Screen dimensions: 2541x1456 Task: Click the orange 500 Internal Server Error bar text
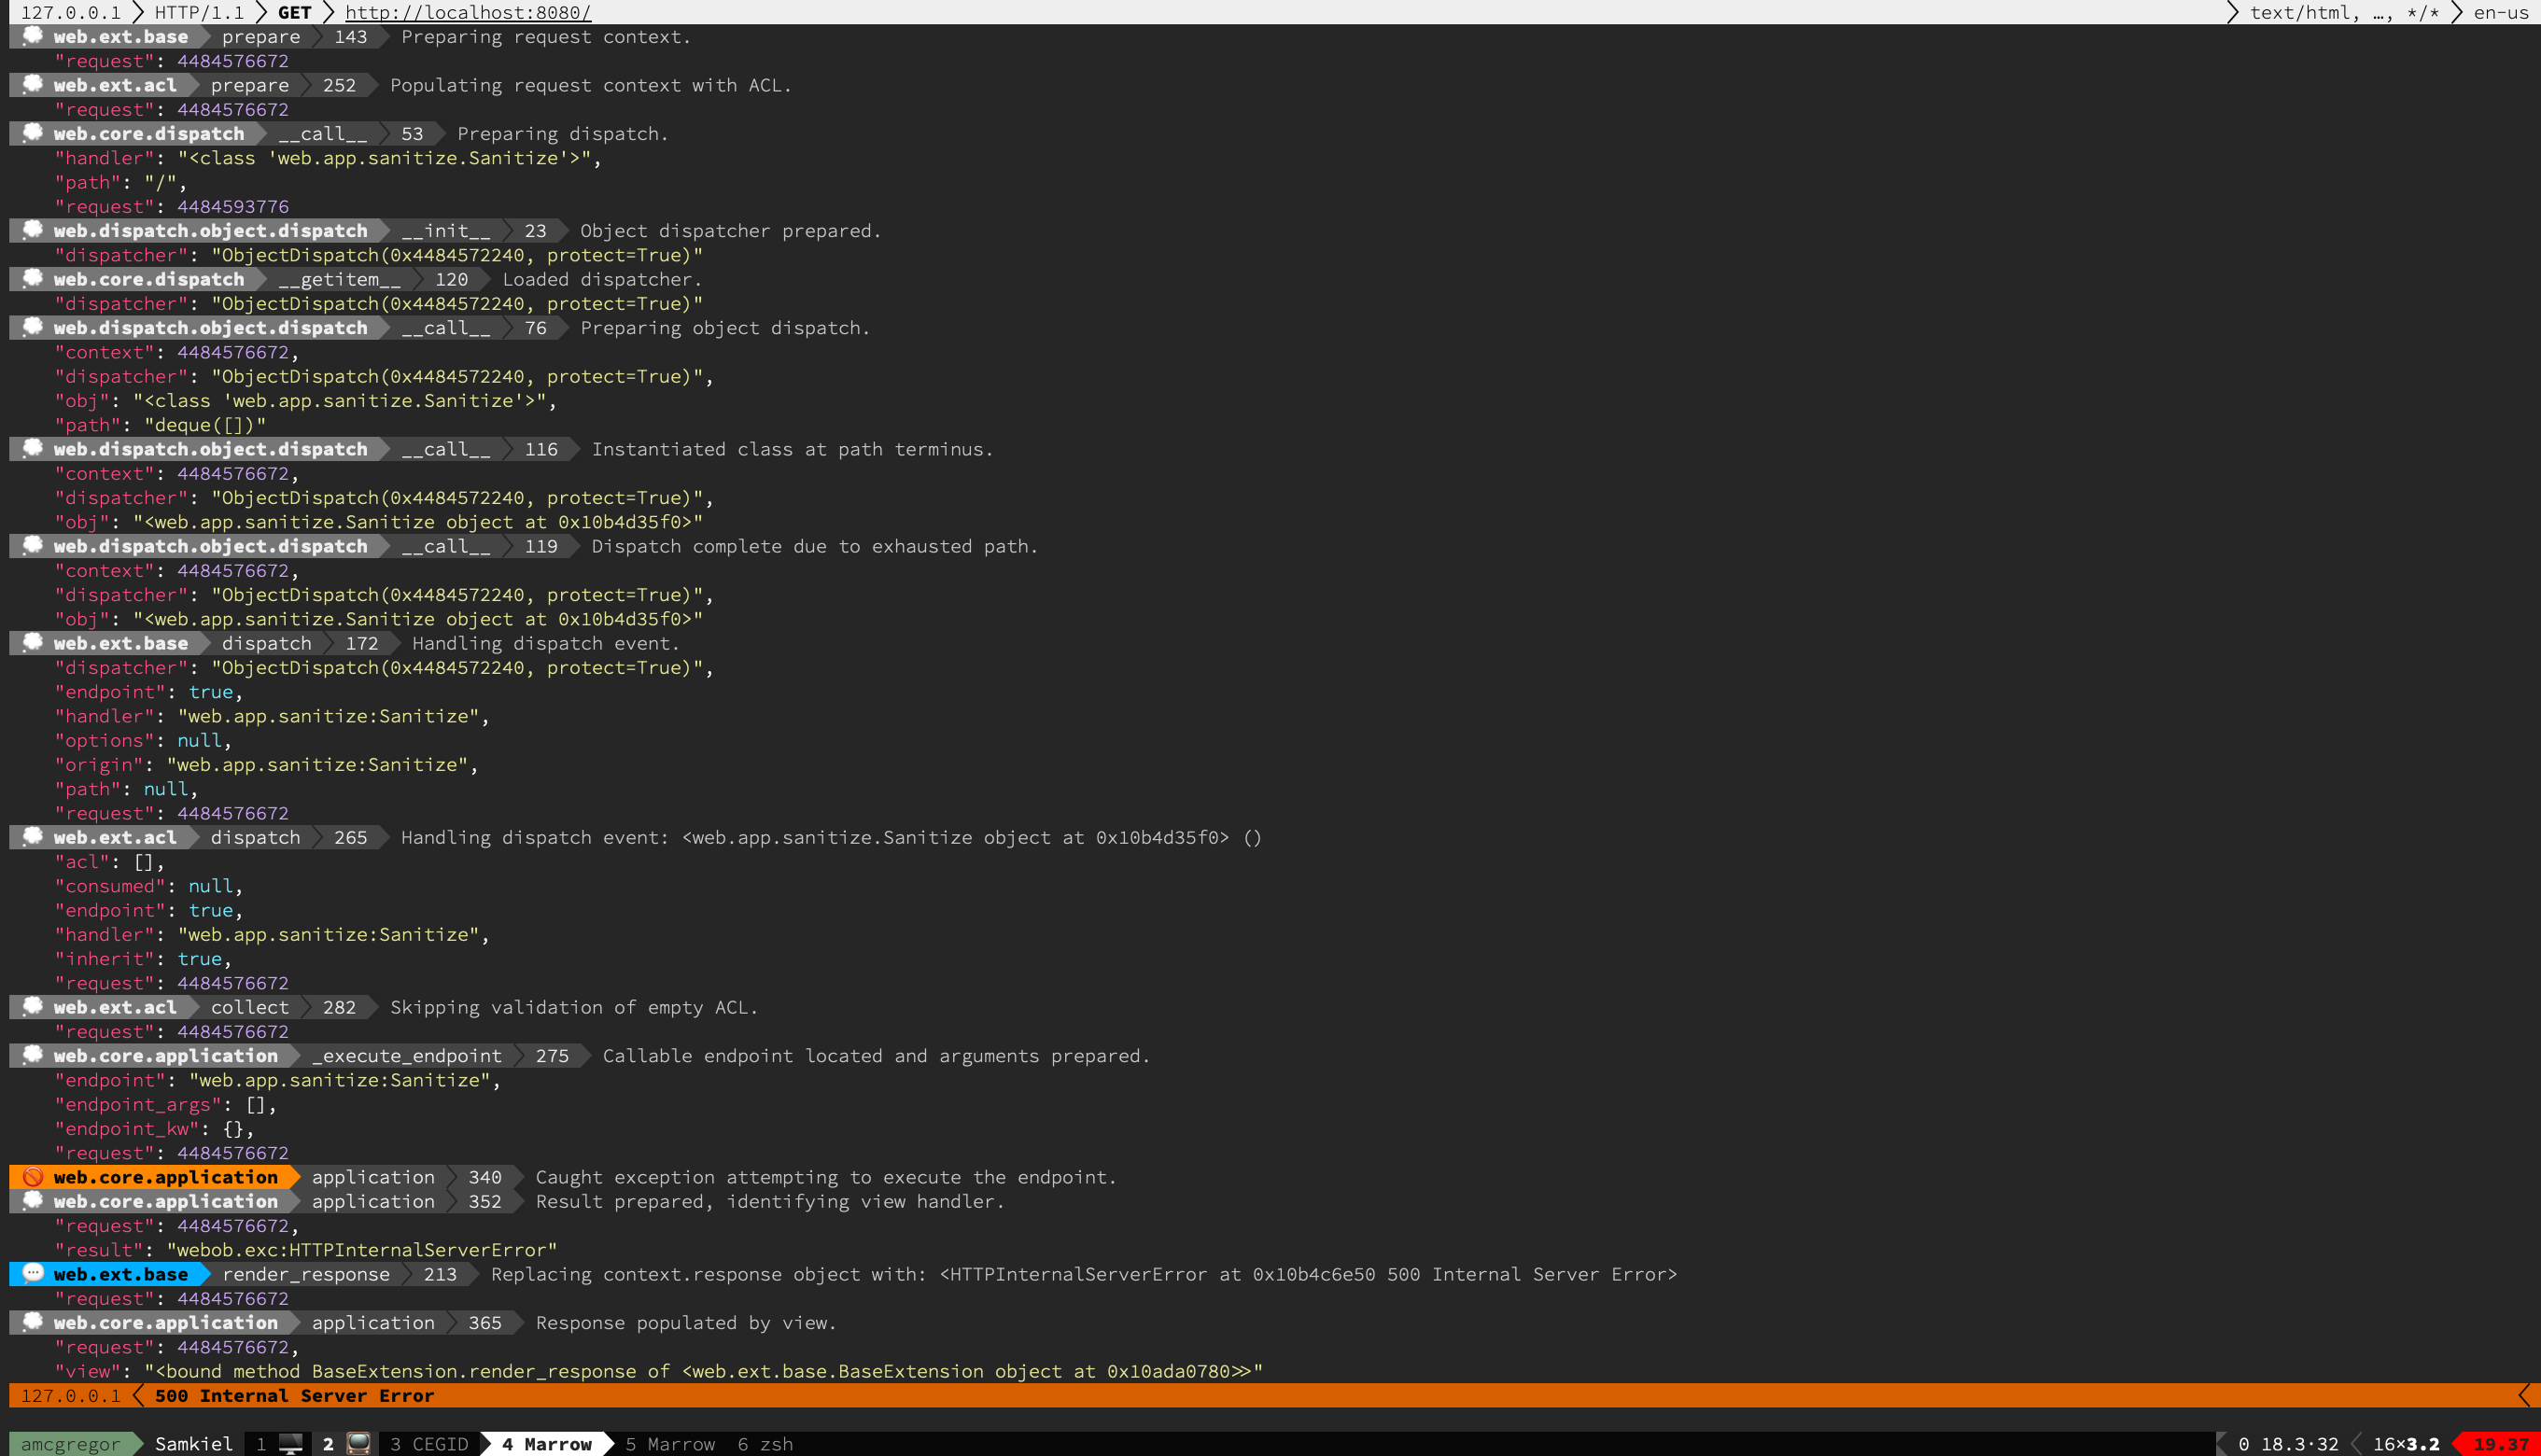294,1395
